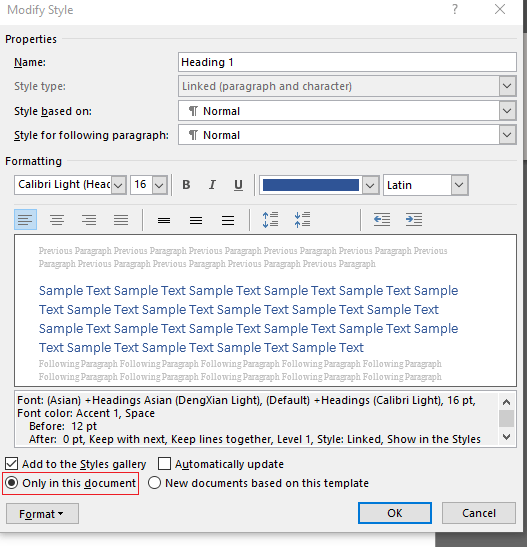The width and height of the screenshot is (527, 547).
Task: Toggle Bold formatting button
Action: (x=186, y=185)
